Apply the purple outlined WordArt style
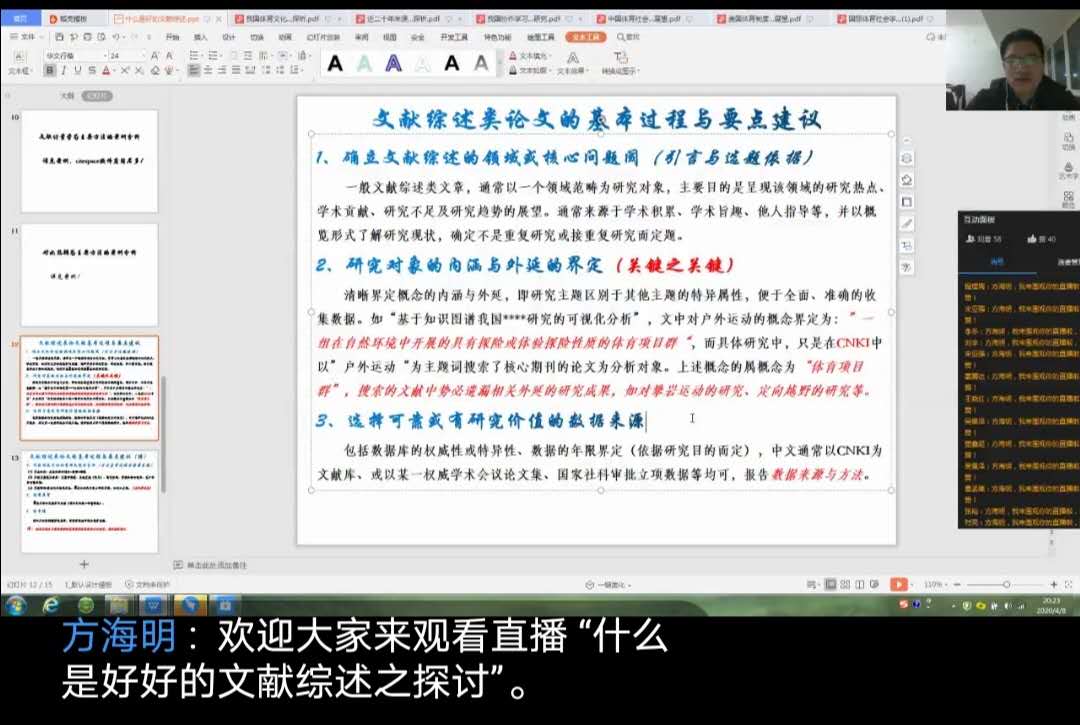Viewport: 1080px width, 725px height. pyautogui.click(x=394, y=63)
